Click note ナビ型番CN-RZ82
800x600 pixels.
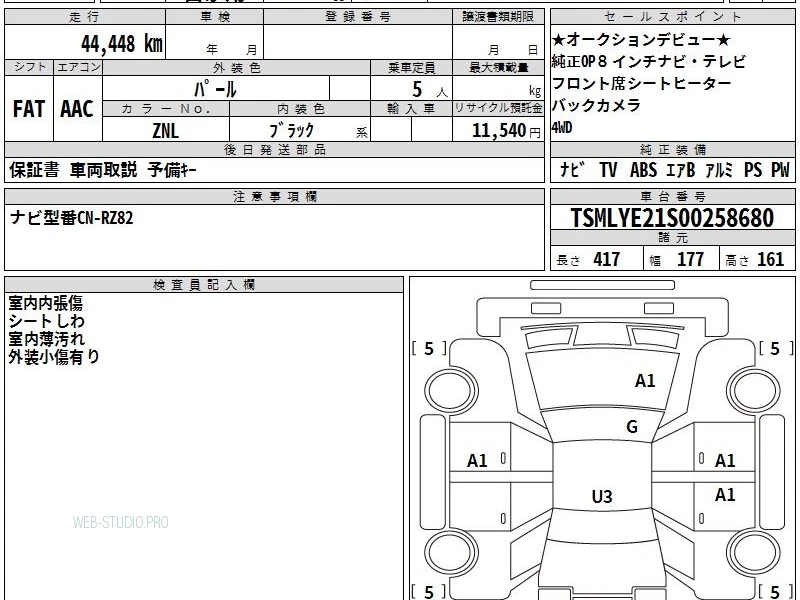click(71, 218)
